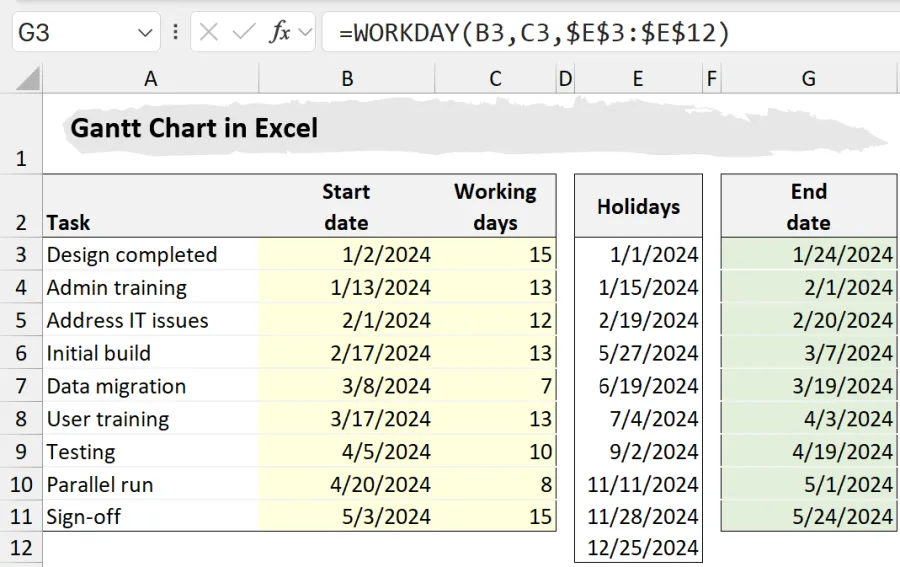
Task: Select end date cell 1/24/2024
Action: click(840, 255)
